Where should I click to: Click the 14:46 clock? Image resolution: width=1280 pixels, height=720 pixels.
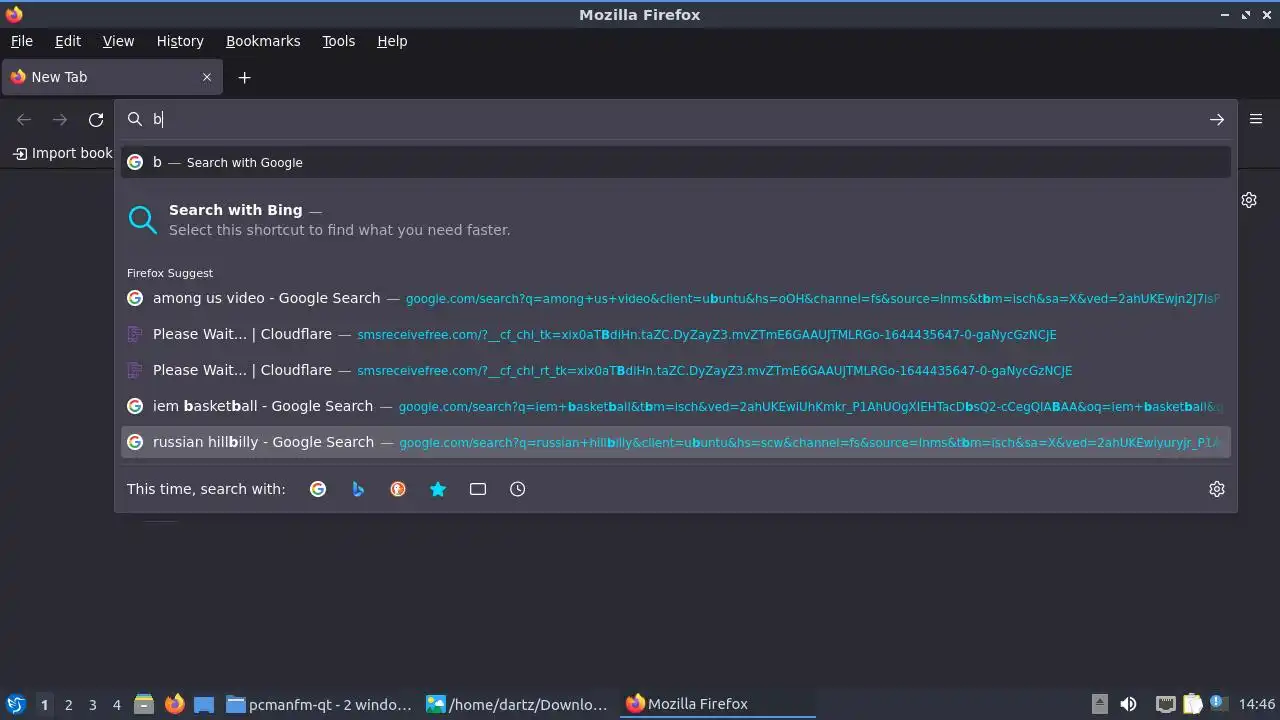click(1257, 704)
